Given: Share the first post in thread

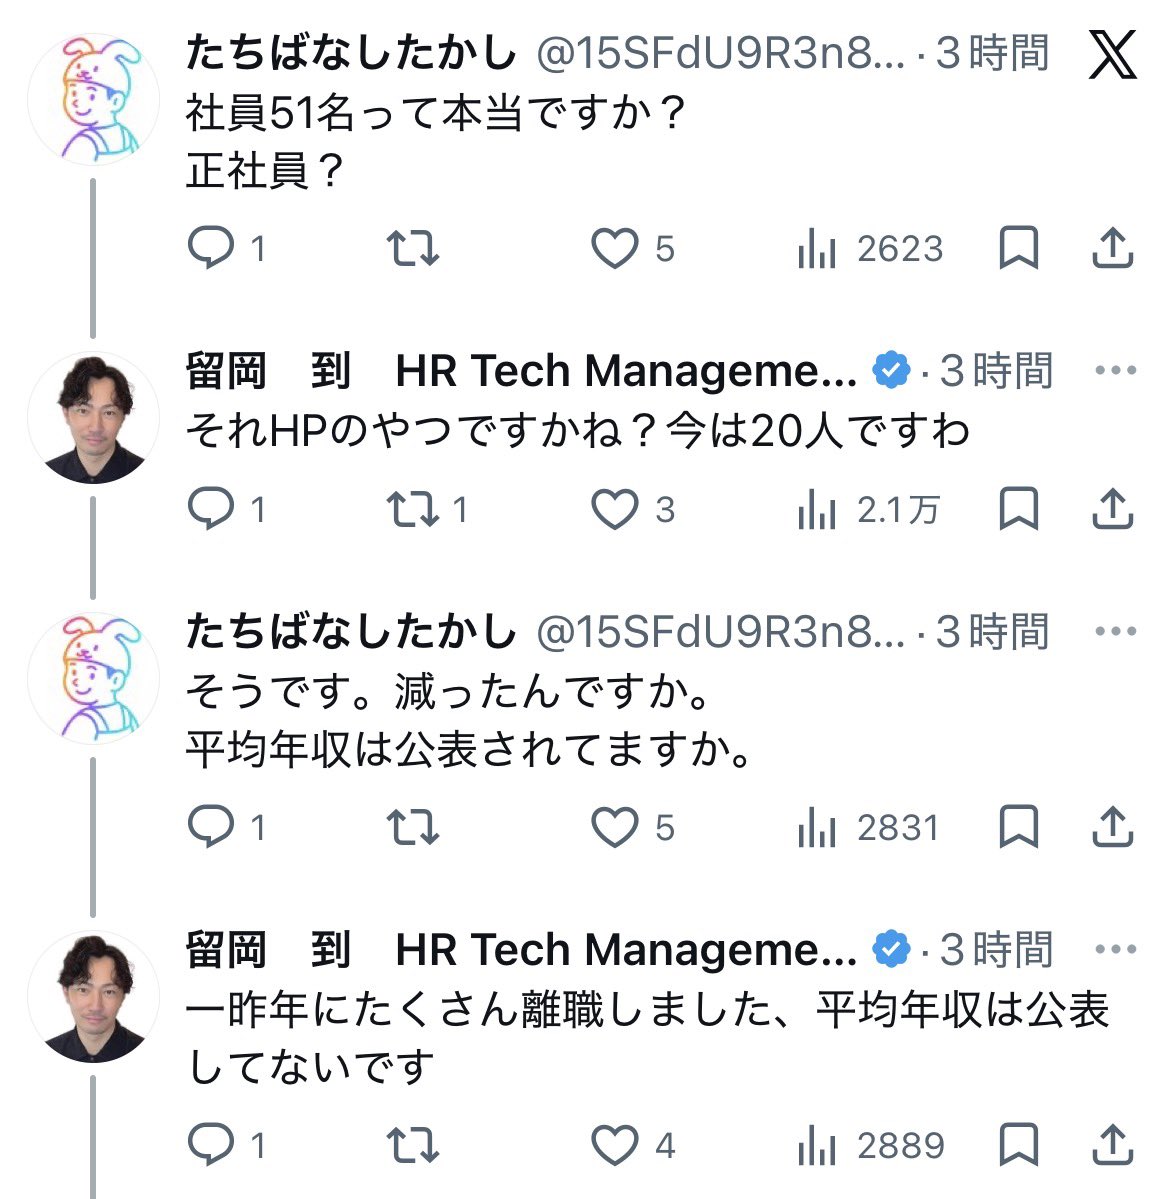Looking at the screenshot, I should click(1112, 248).
